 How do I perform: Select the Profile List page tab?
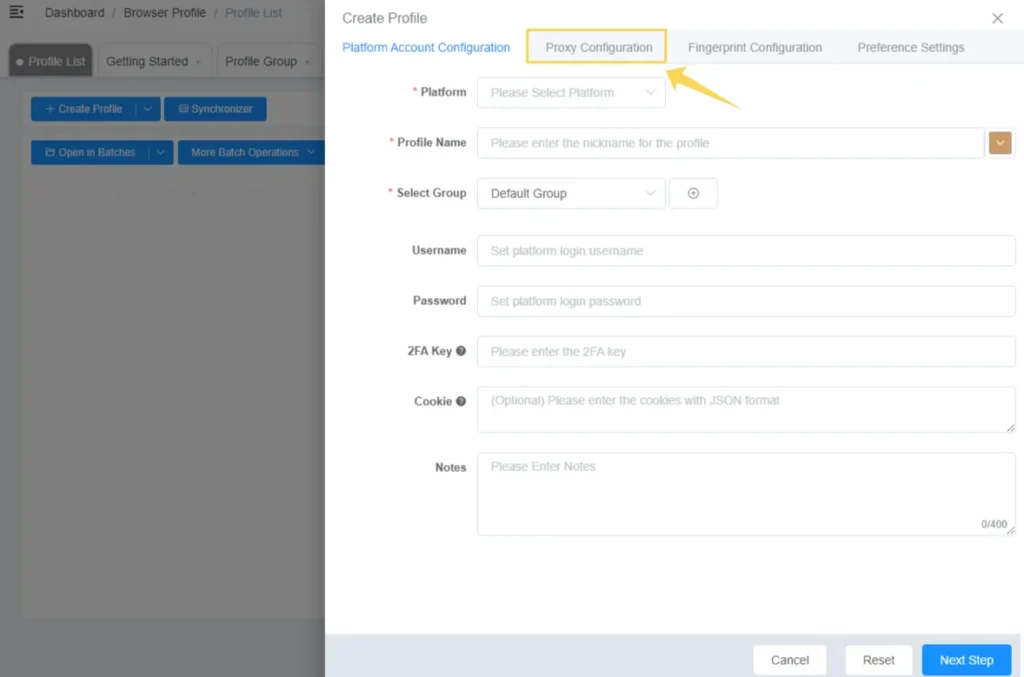51,61
